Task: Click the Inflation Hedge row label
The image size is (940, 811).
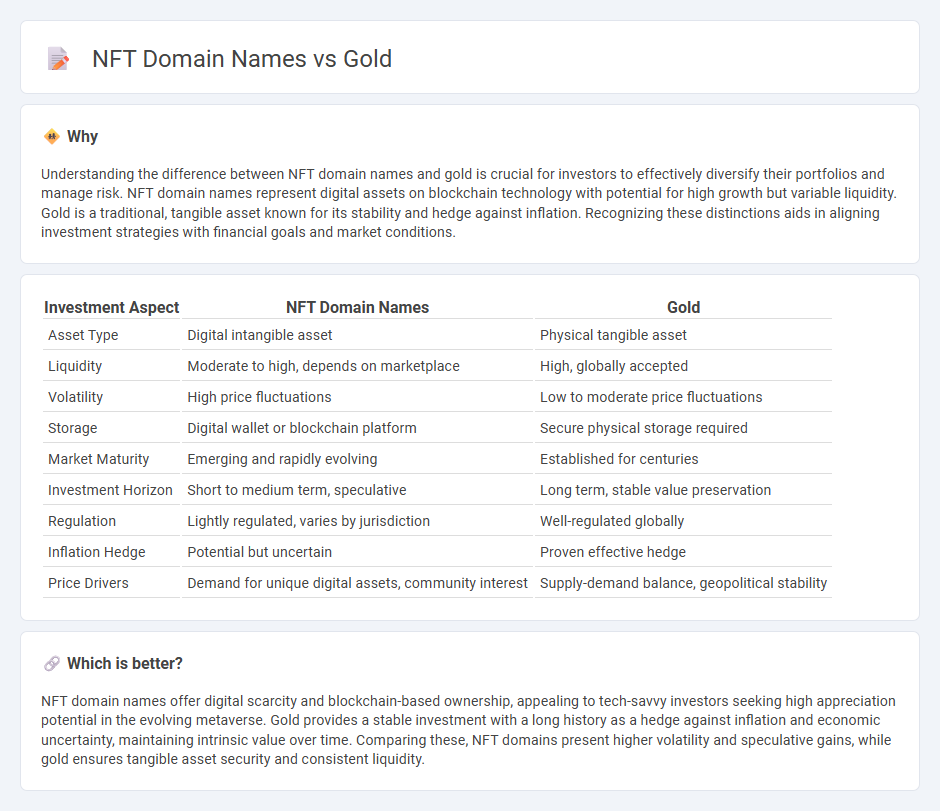Action: 97,552
